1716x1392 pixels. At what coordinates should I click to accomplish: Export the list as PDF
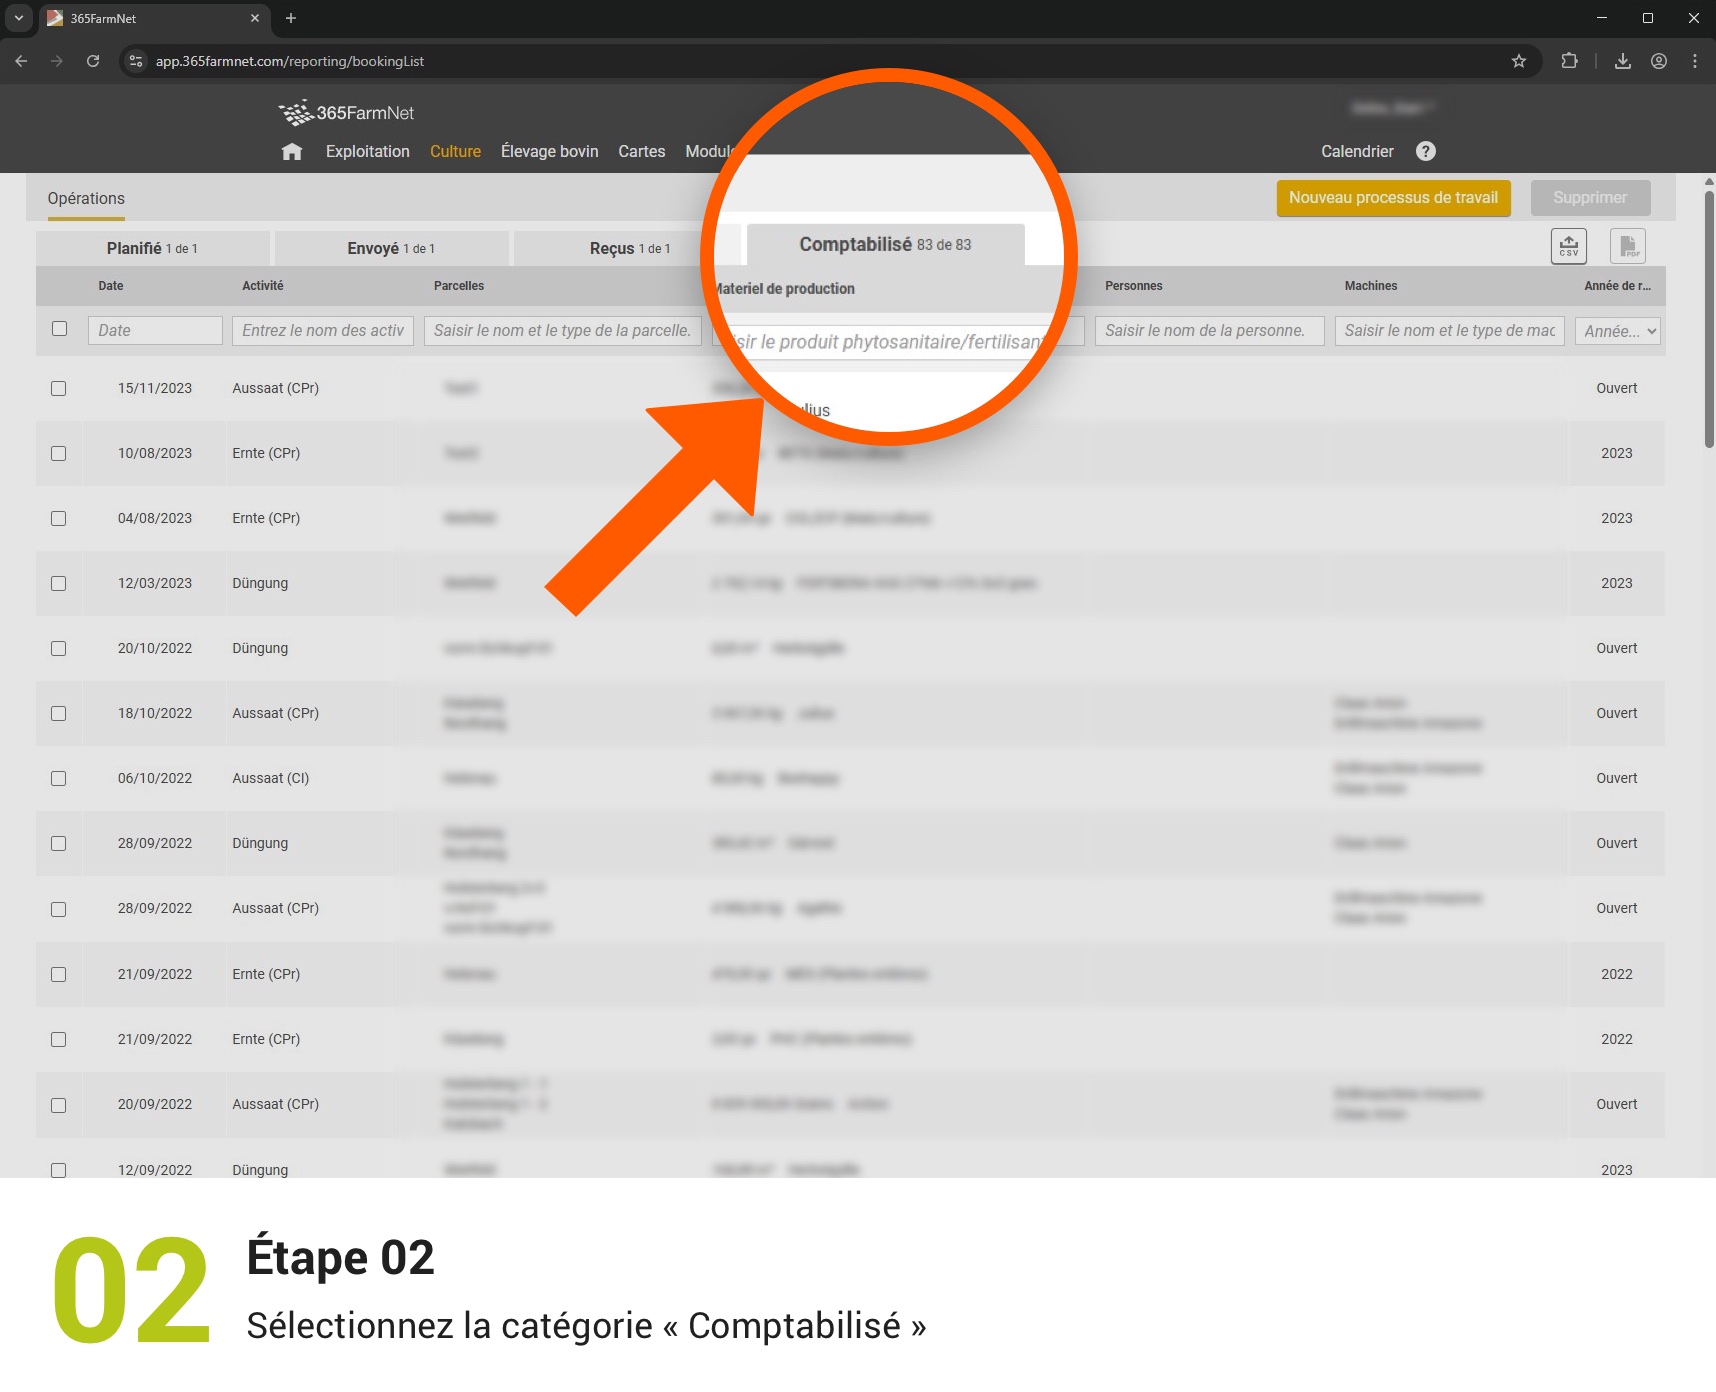(x=1627, y=246)
